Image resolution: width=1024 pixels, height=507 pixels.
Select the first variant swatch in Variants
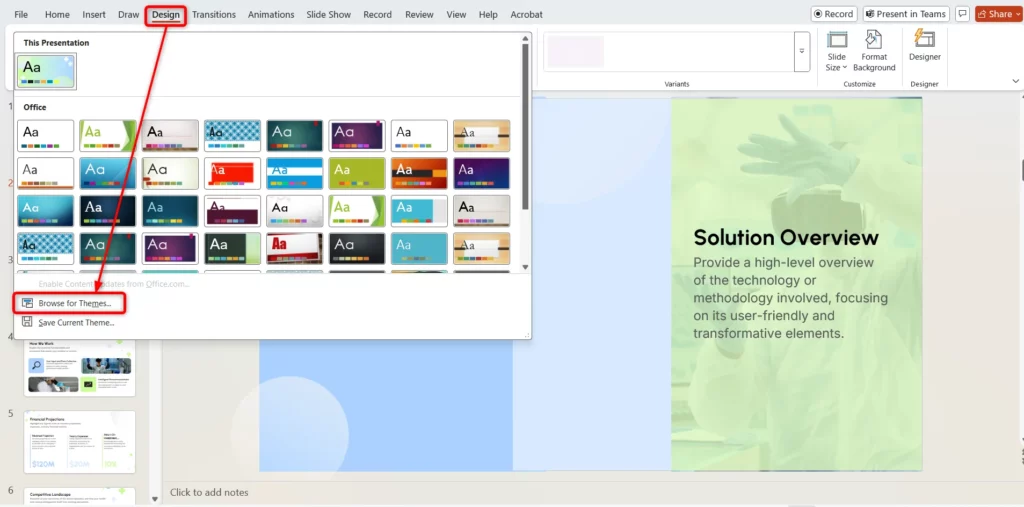click(x=576, y=51)
